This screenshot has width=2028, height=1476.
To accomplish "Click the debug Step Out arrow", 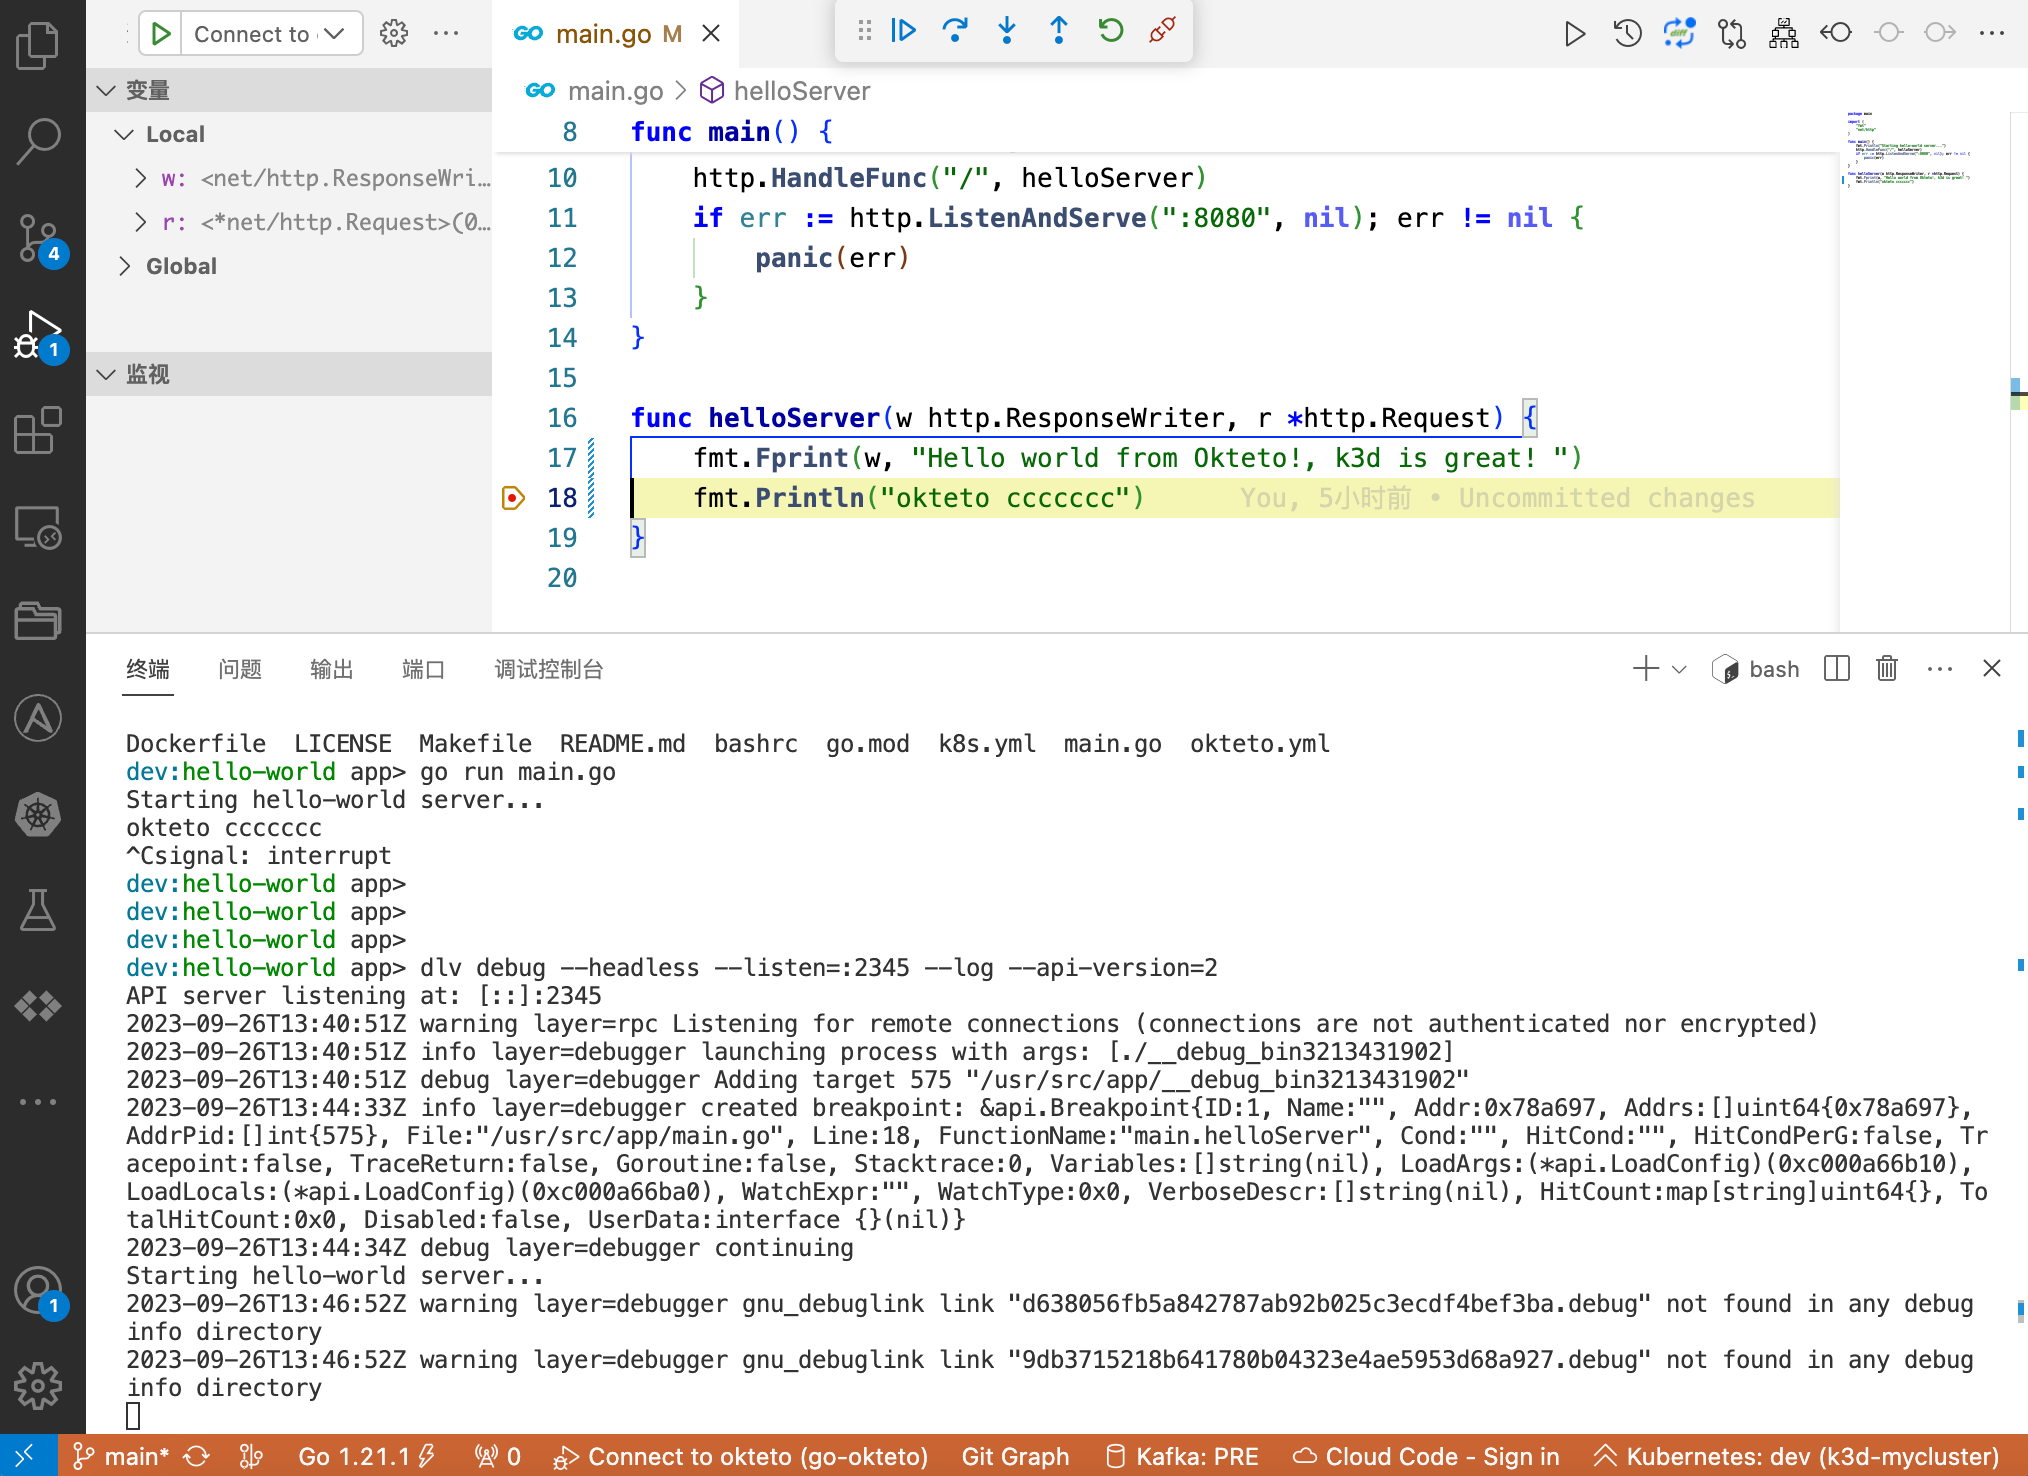I will [1059, 31].
